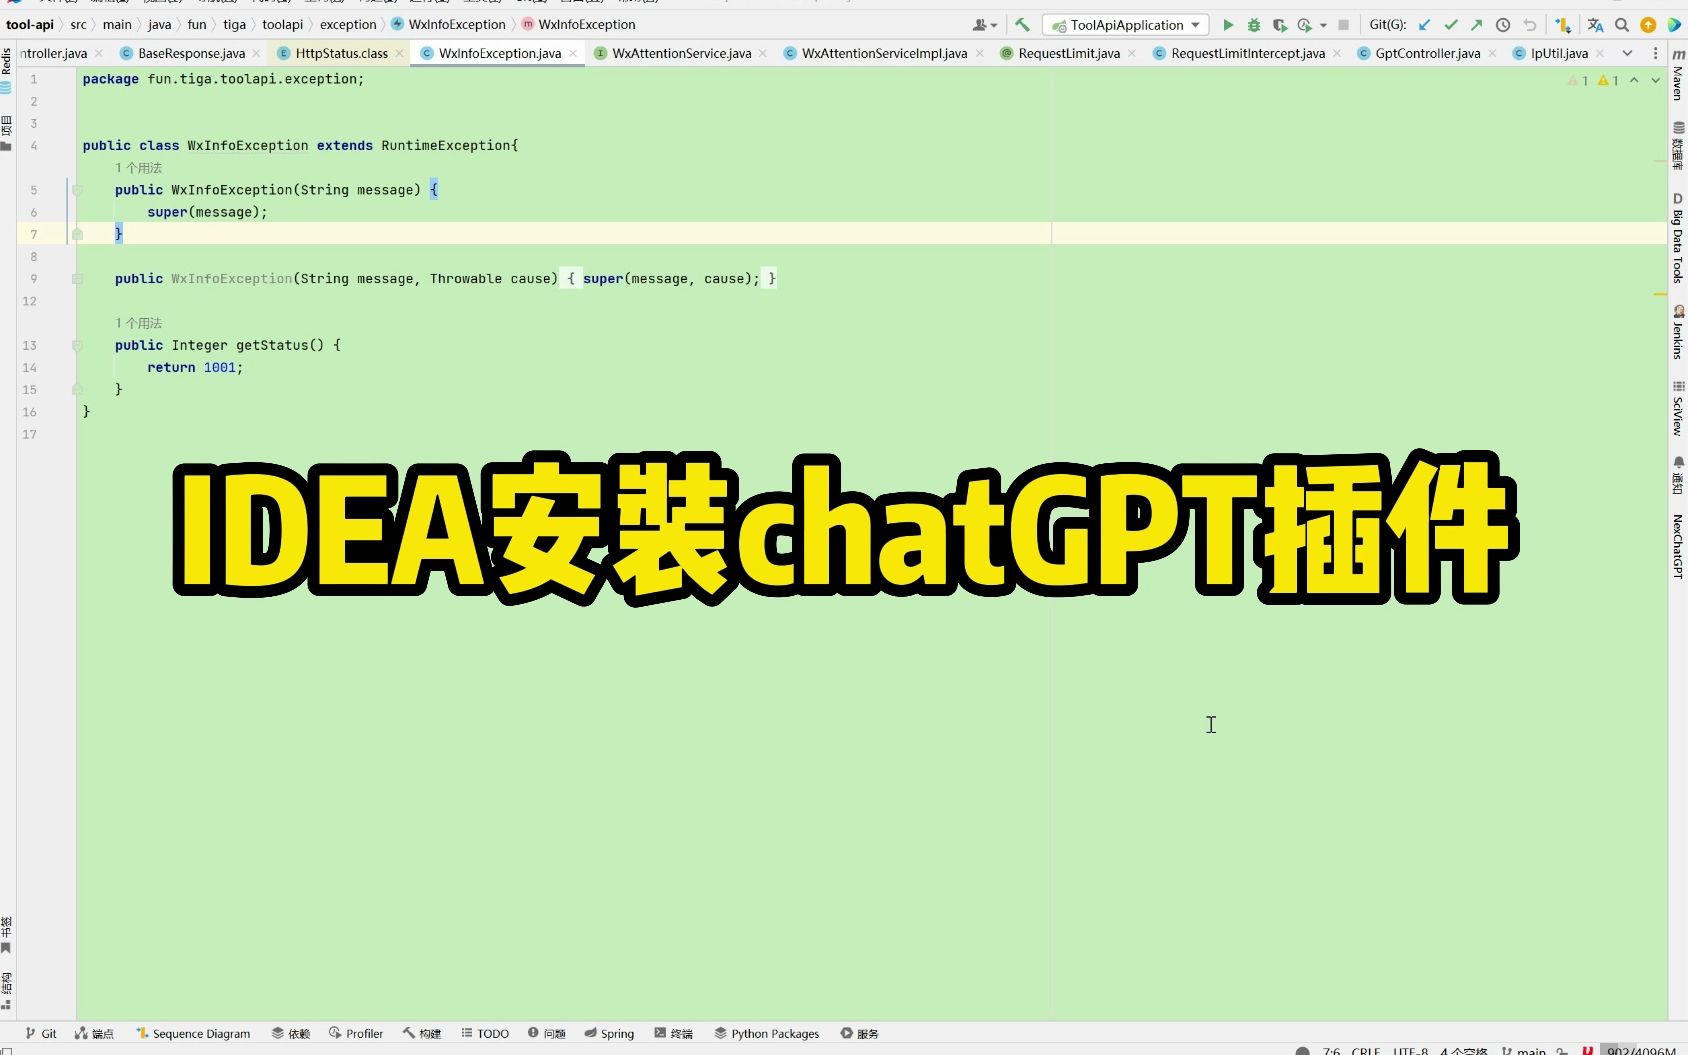
Task: Click the main branch indicator in status bar
Action: coord(1524,1050)
